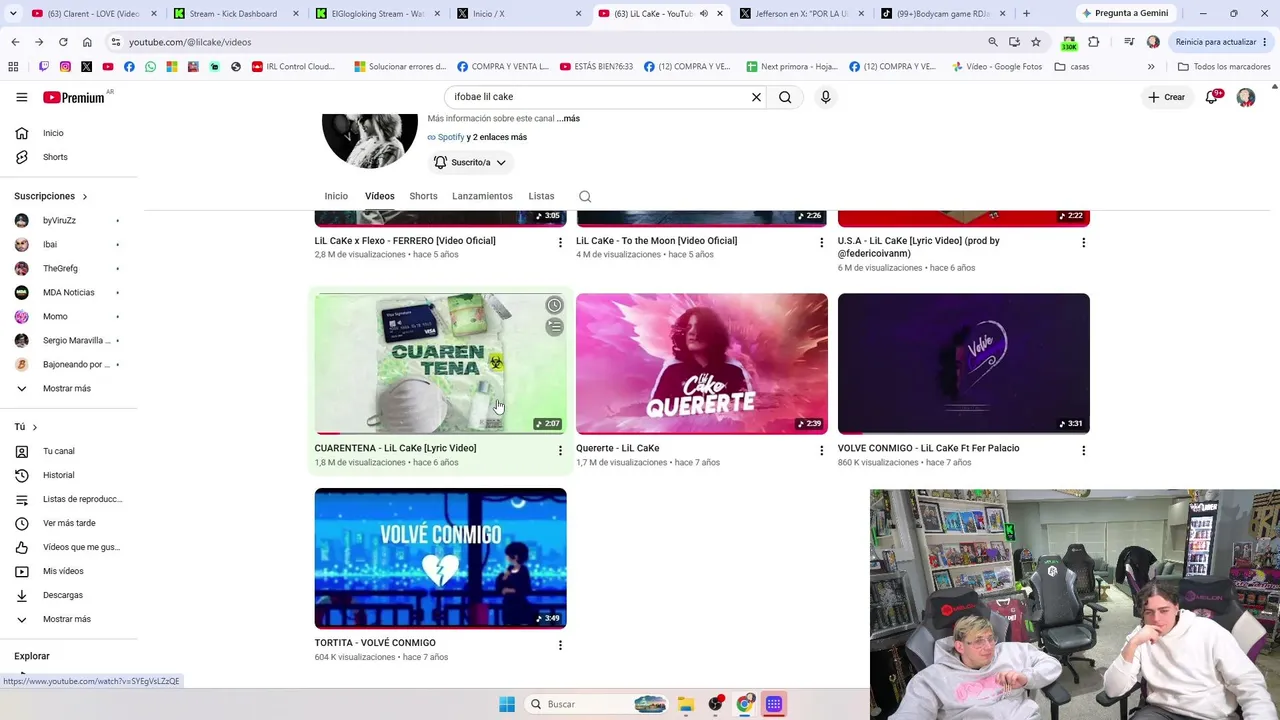This screenshot has height=720, width=1280.
Task: Expand Mostrar más under subscriptions
Action: point(66,388)
